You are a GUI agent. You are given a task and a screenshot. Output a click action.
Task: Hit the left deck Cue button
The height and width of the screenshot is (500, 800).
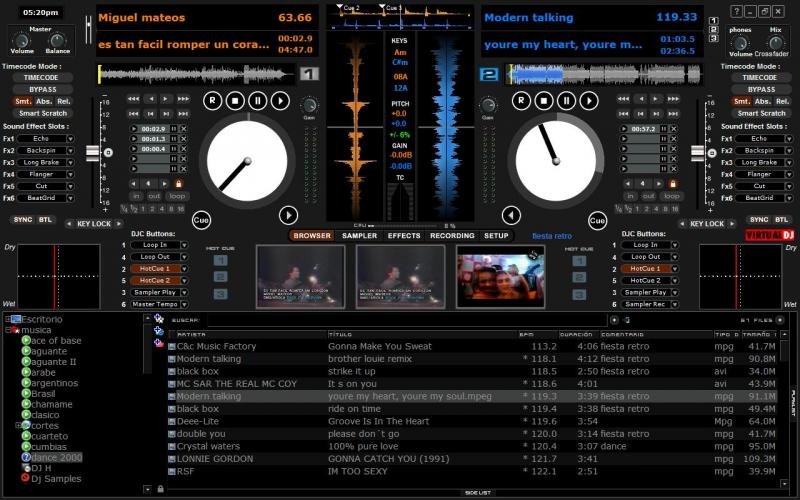(x=201, y=220)
